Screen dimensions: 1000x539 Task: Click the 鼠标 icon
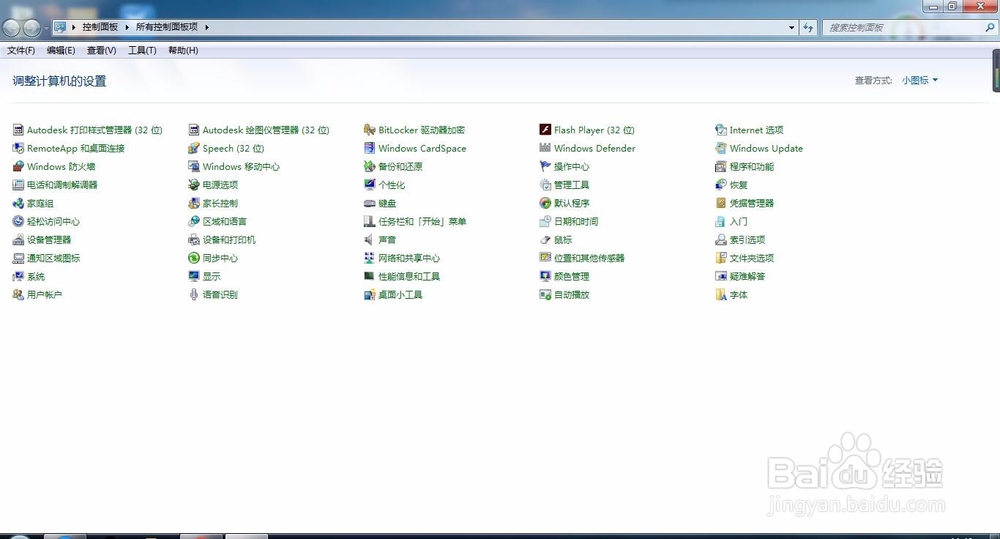click(x=545, y=240)
